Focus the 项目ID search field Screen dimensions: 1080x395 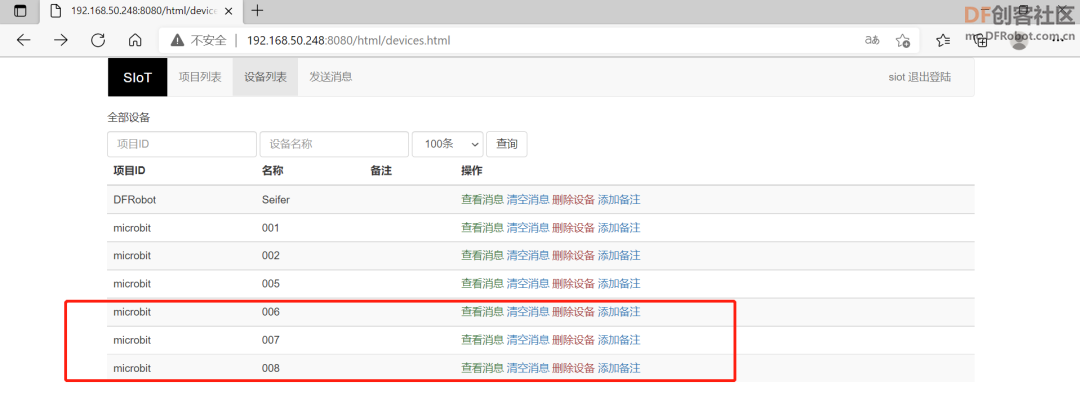pyautogui.click(x=182, y=144)
